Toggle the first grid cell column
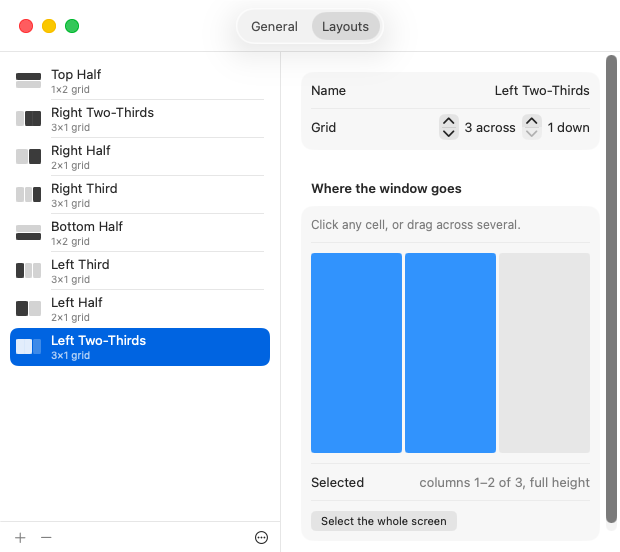This screenshot has height=552, width=620. (356, 353)
